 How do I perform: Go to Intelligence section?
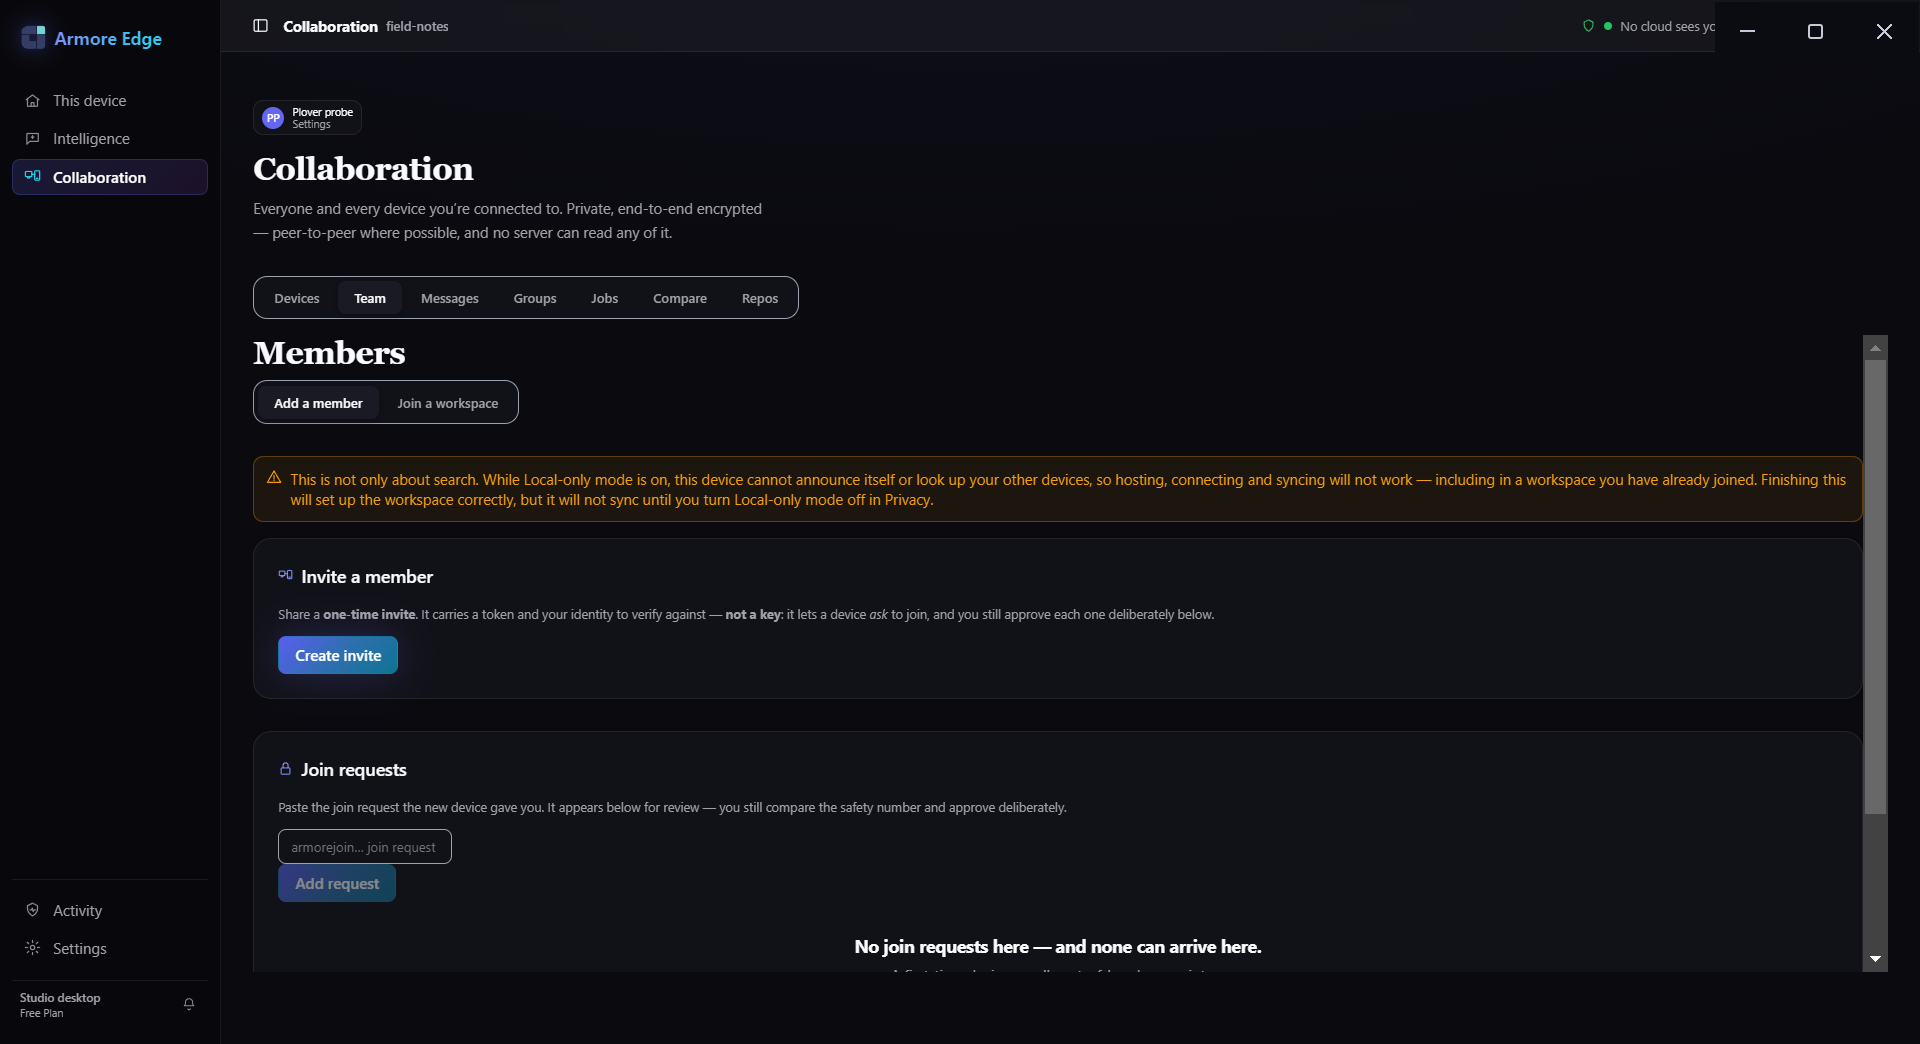(110, 139)
